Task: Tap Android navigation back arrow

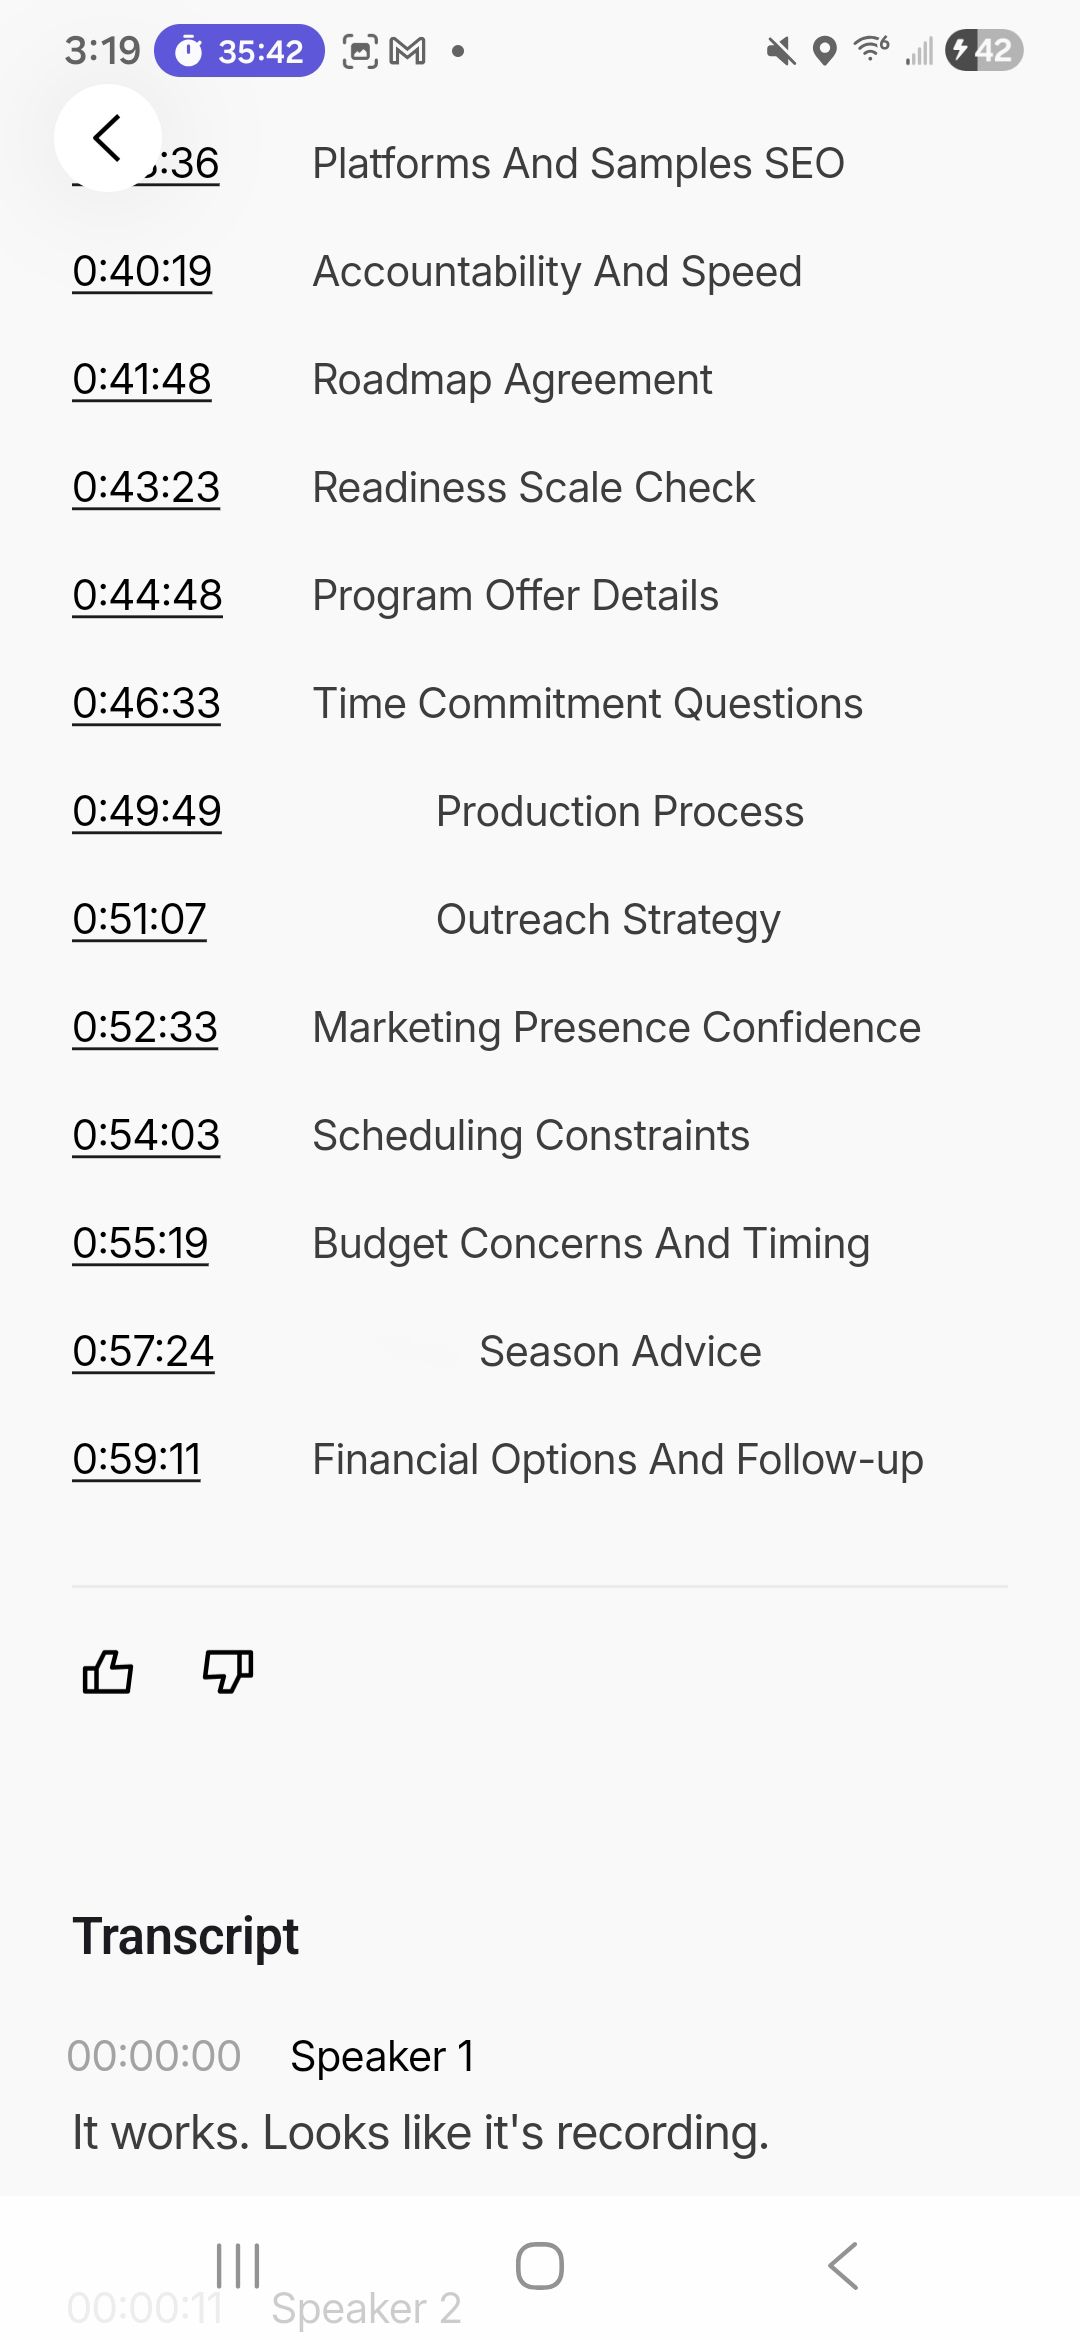Action: coord(843,2265)
